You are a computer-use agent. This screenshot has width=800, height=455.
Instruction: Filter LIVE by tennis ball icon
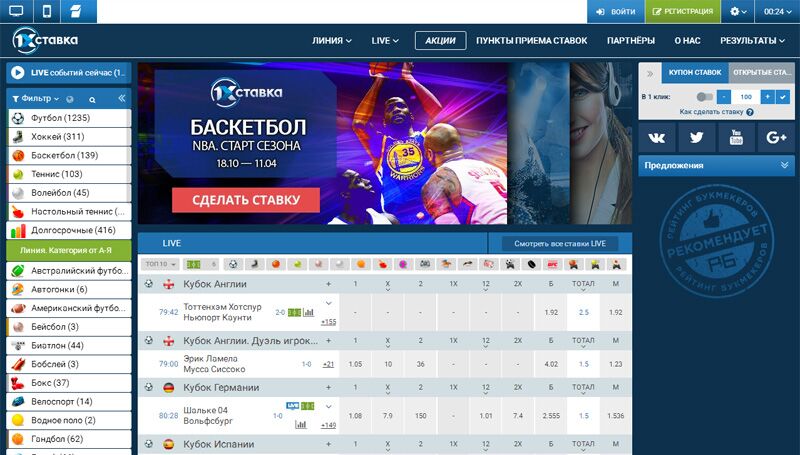297,264
